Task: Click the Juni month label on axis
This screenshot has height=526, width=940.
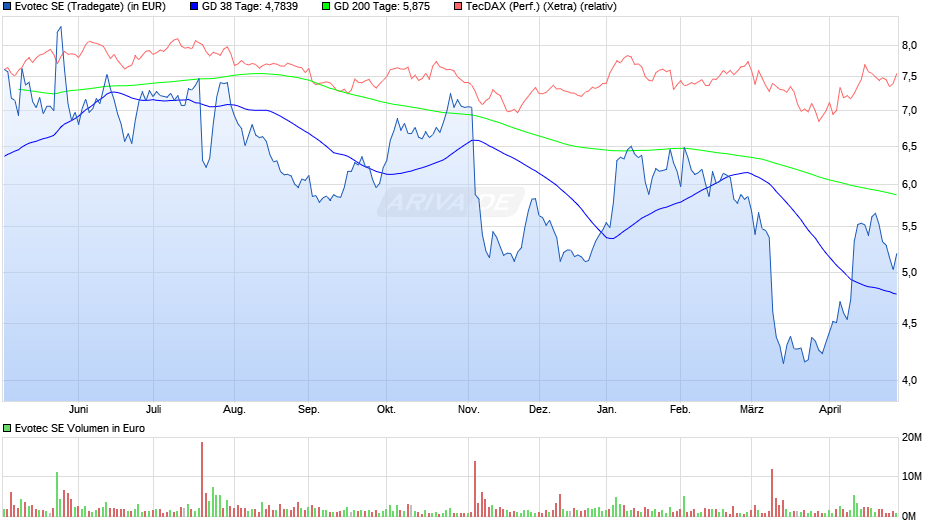Action: pos(79,410)
